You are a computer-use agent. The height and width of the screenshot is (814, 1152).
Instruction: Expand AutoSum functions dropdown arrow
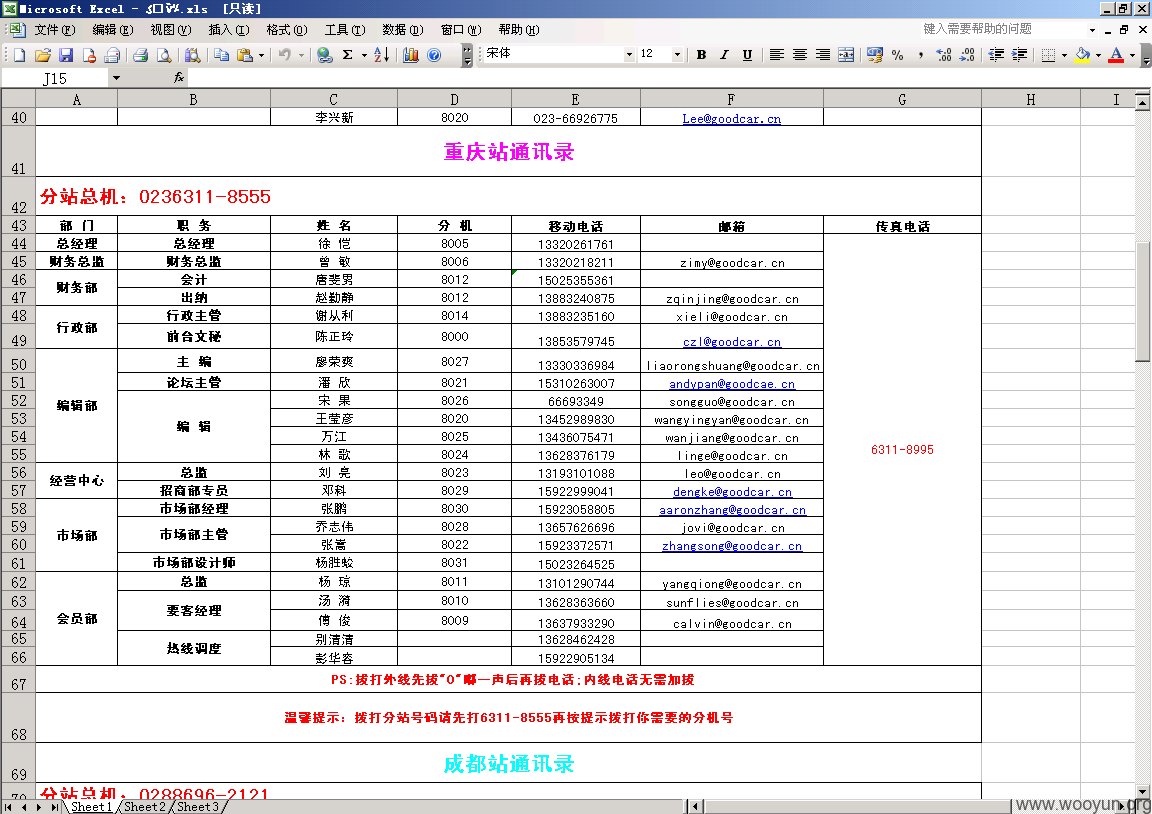(x=364, y=55)
